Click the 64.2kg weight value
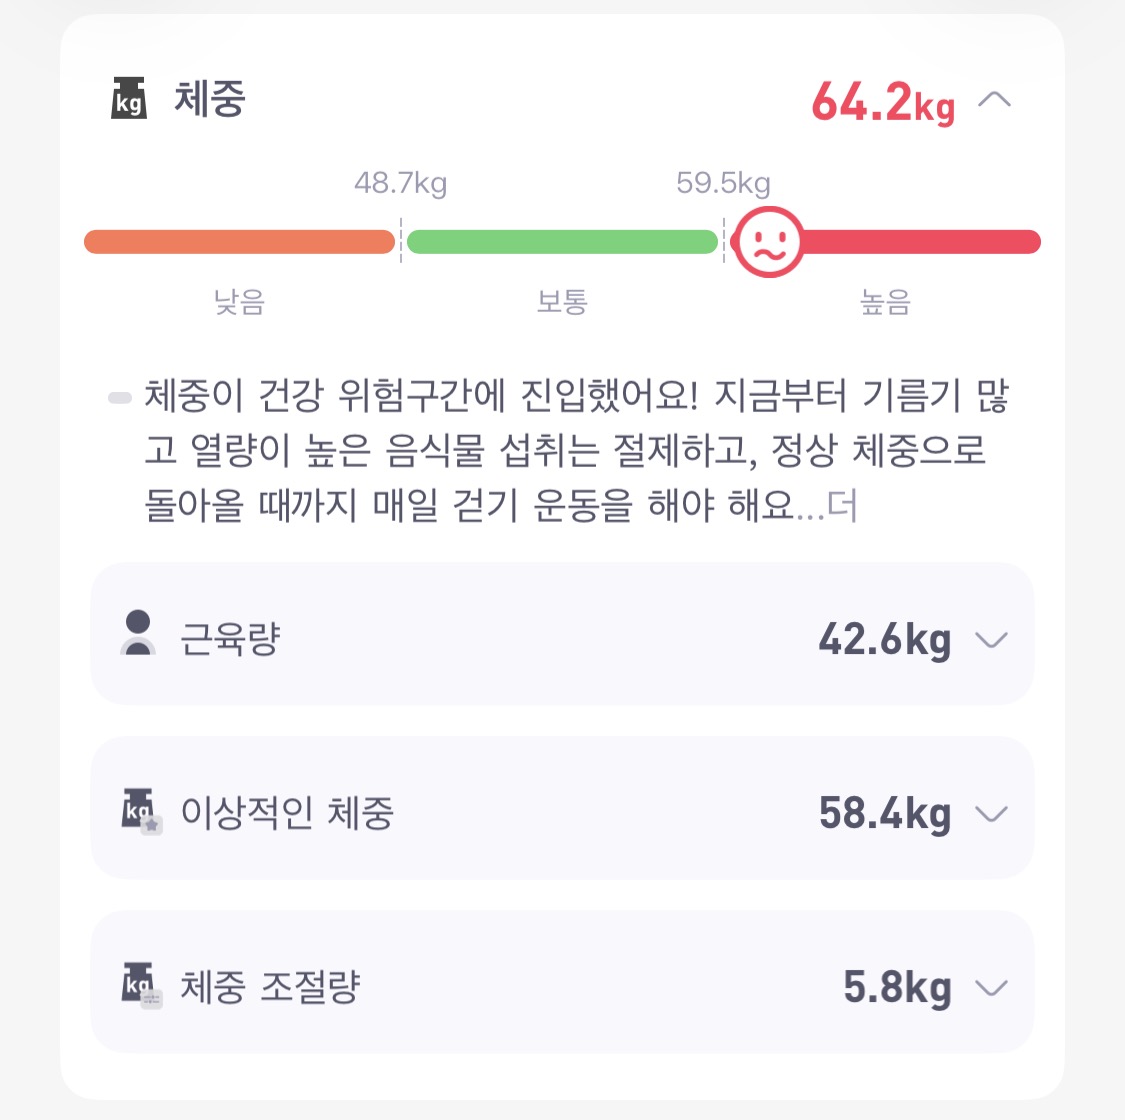Screen dimensions: 1125x1120 click(883, 103)
